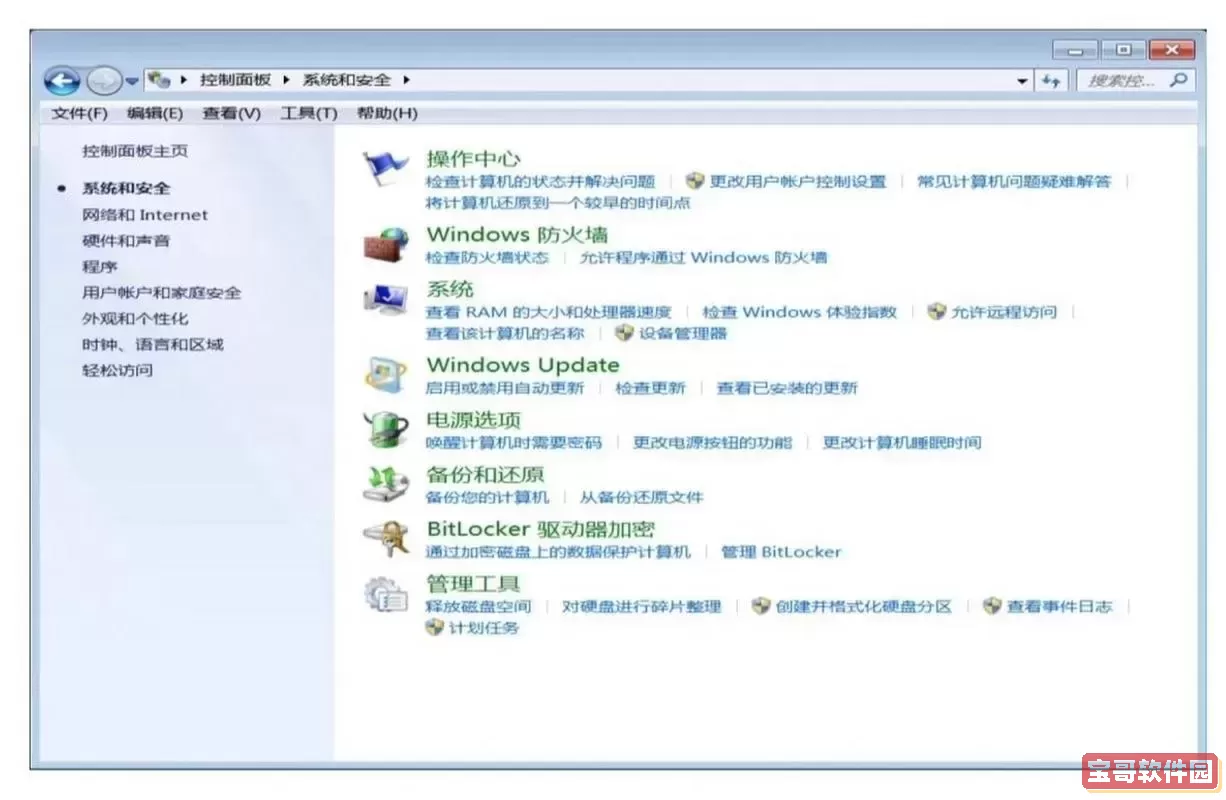Click 将计算机还原到一个较早的时间点 link

pos(558,202)
